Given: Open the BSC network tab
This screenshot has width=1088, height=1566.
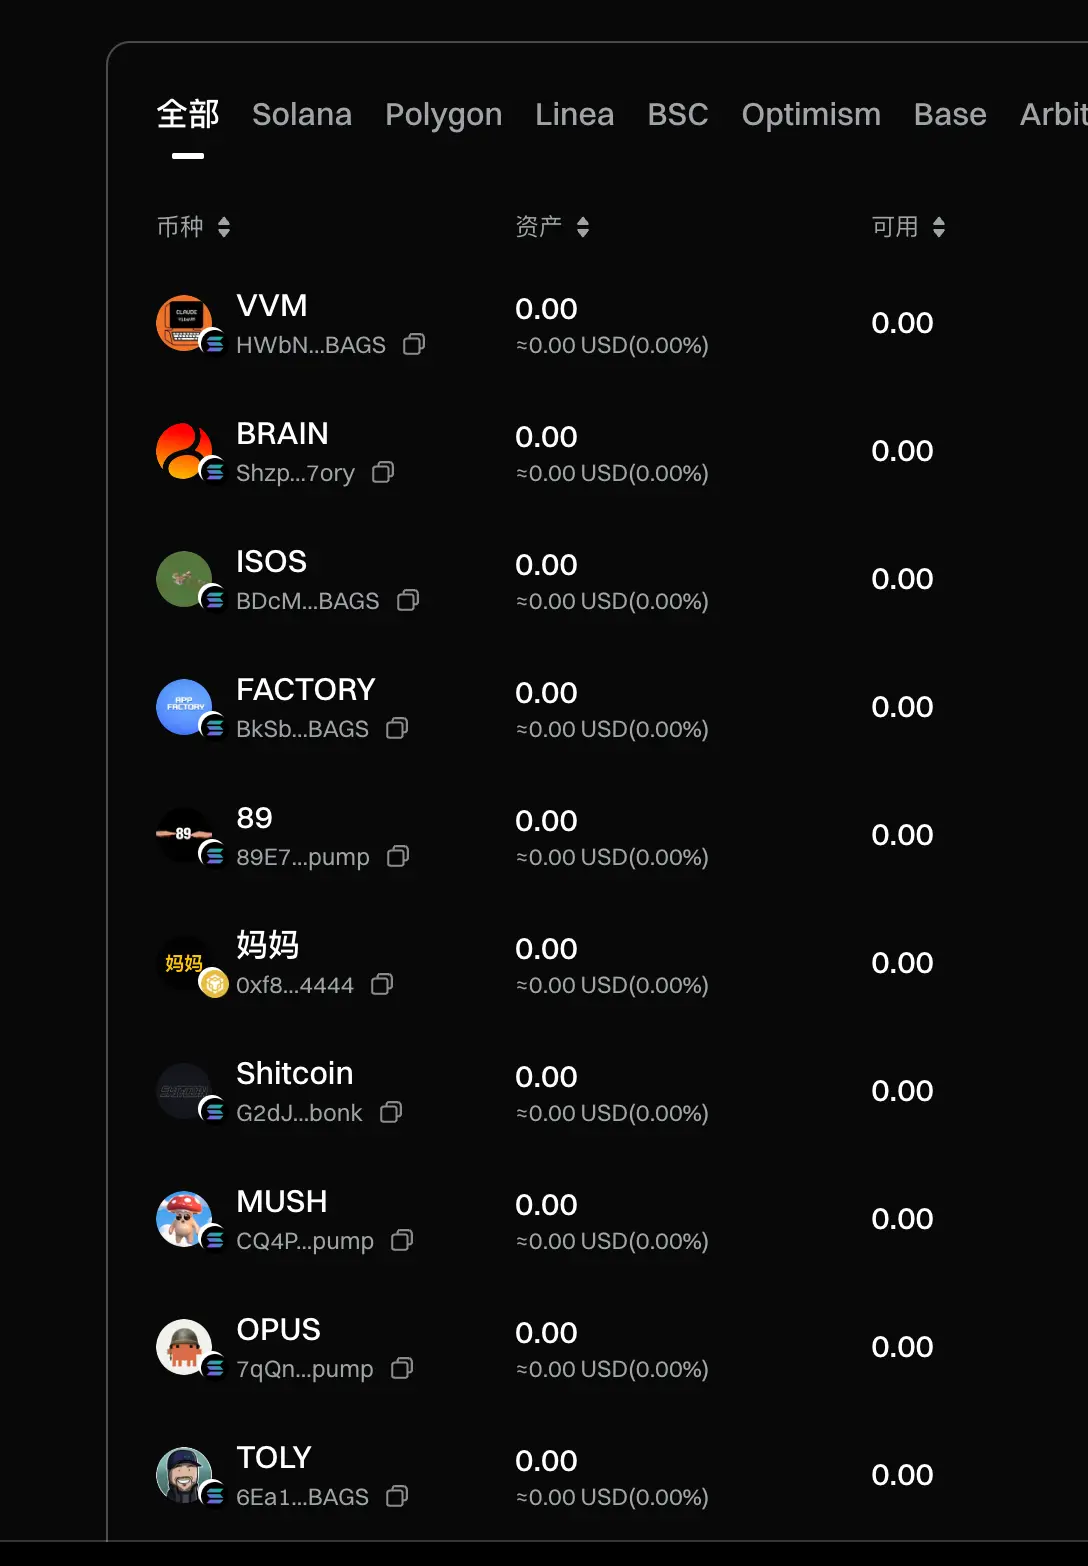Looking at the screenshot, I should (678, 115).
